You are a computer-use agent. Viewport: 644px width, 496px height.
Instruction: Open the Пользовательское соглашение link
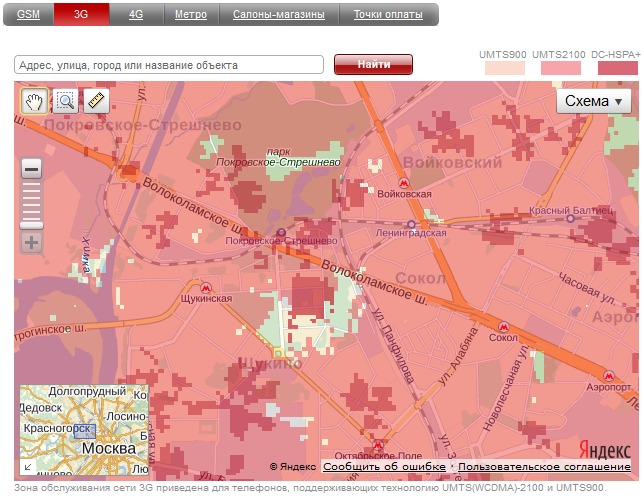(x=544, y=467)
